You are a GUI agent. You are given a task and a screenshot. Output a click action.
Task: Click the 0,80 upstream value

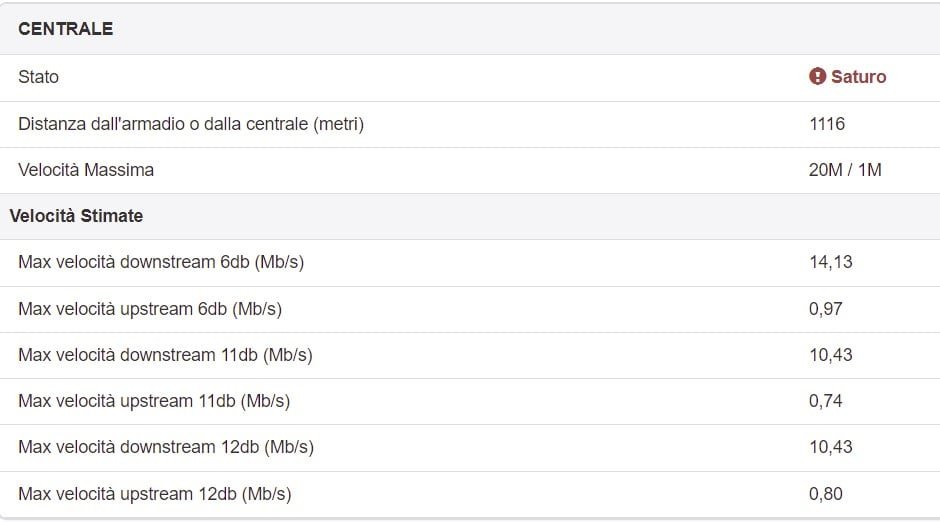point(825,494)
